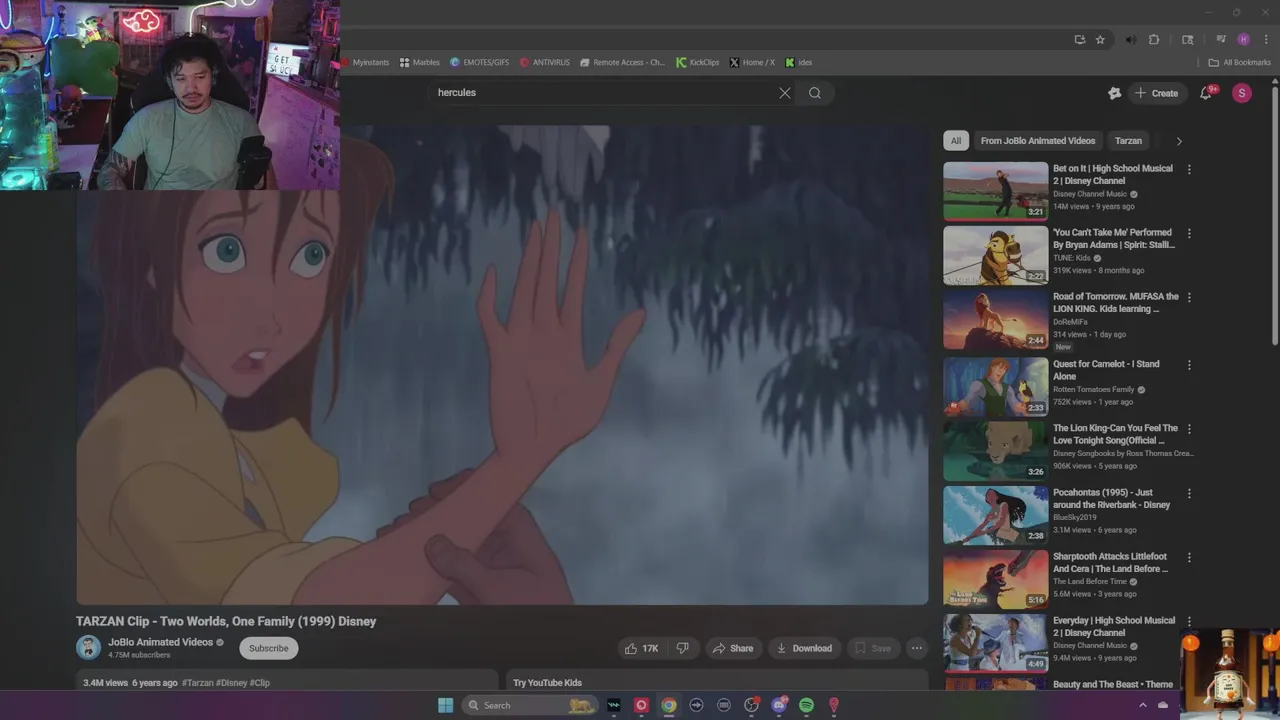Open options for Pocahontas video

tap(1189, 493)
